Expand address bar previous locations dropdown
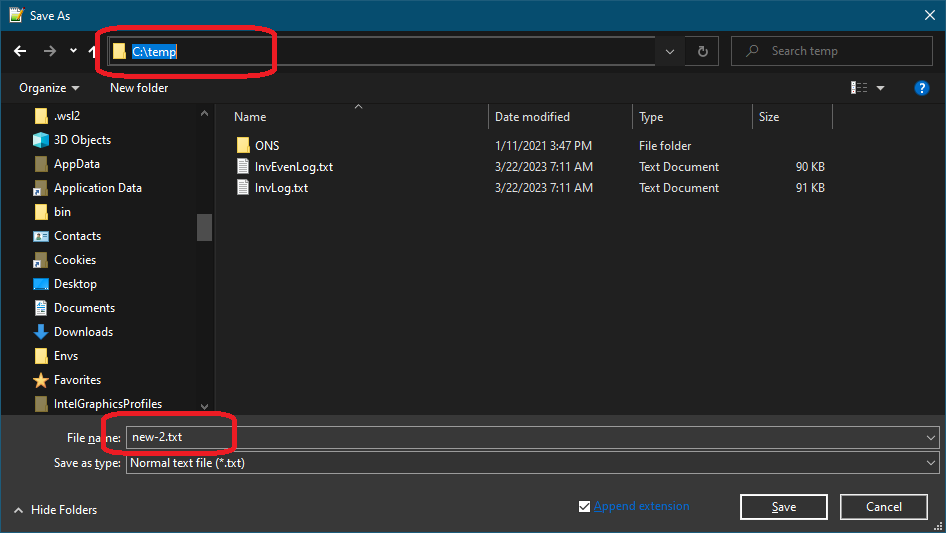The width and height of the screenshot is (946, 533). [670, 51]
